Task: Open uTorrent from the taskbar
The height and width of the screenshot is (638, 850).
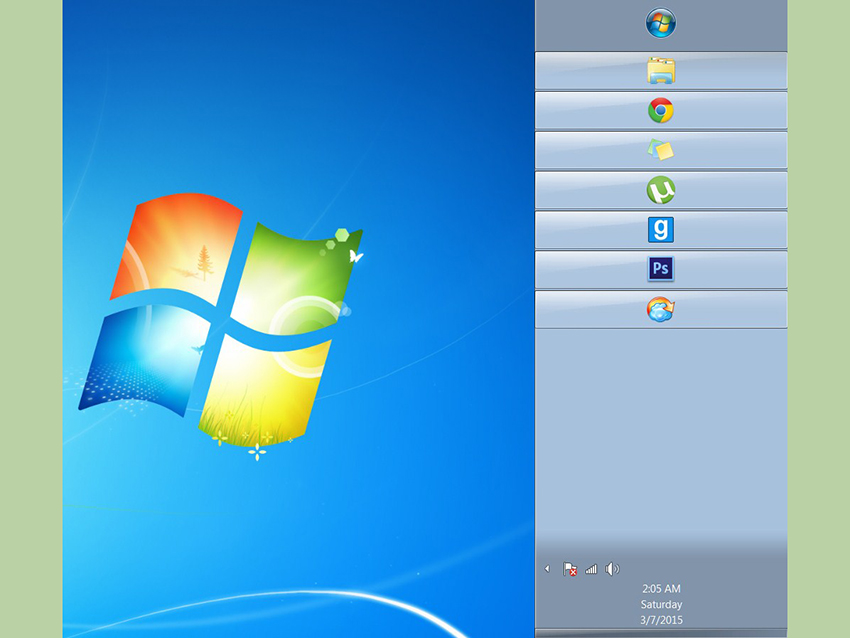Action: pos(660,190)
